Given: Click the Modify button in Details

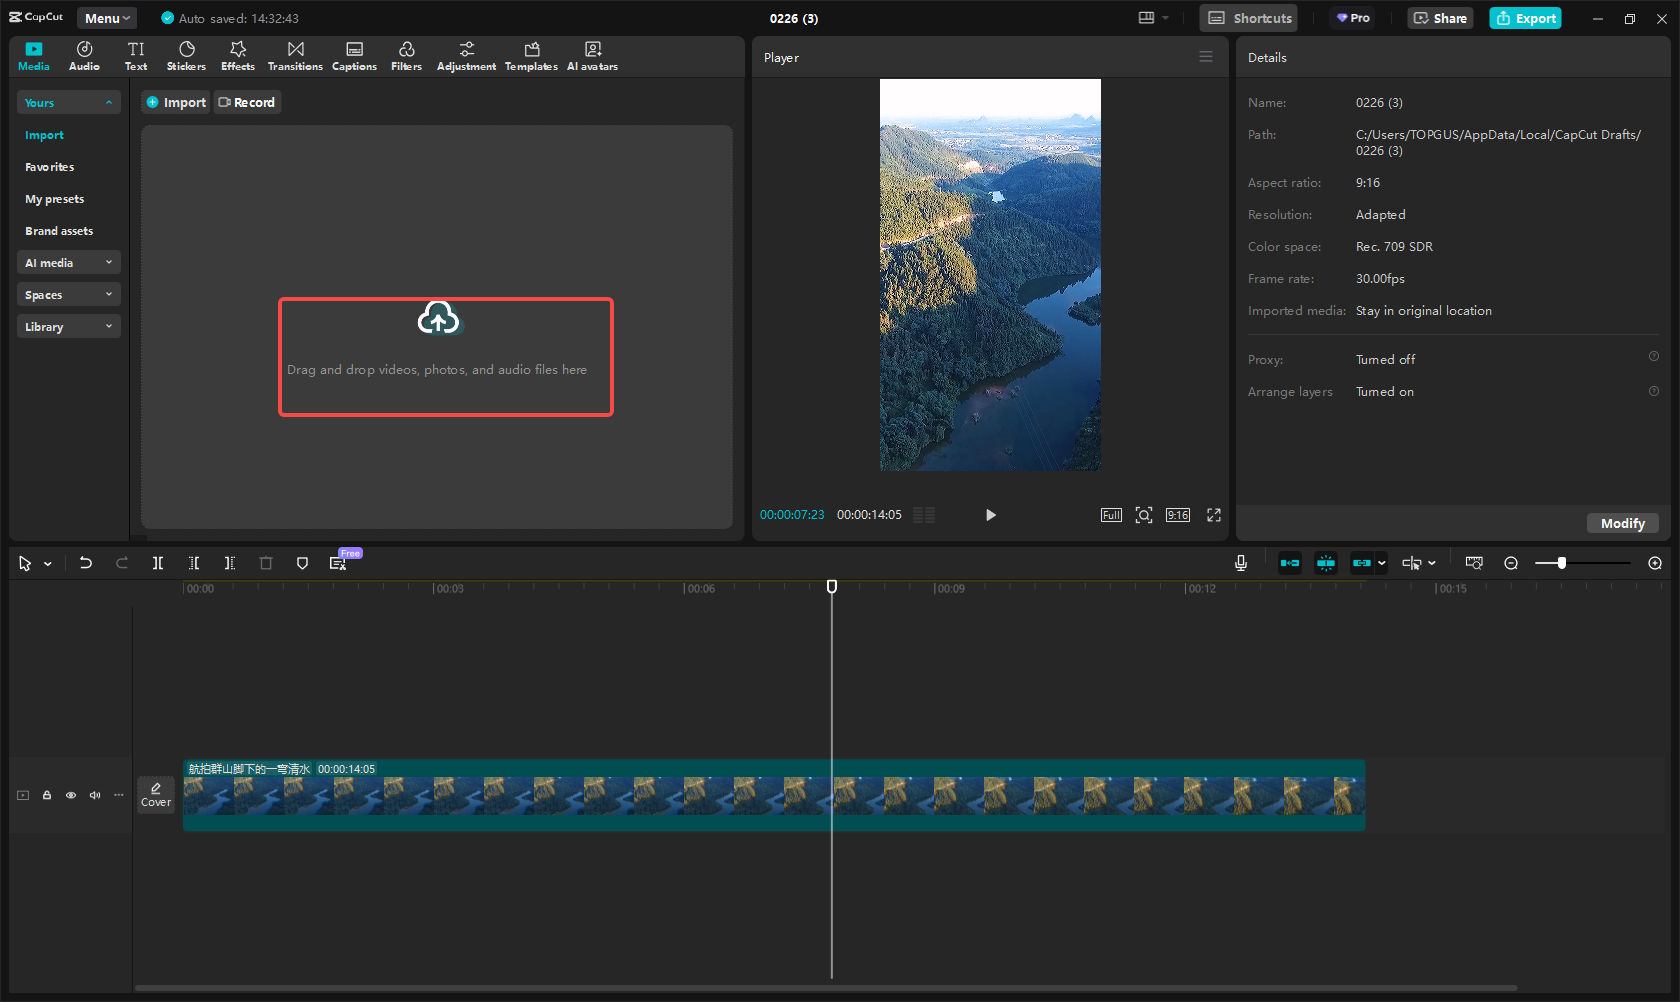Looking at the screenshot, I should 1622,523.
